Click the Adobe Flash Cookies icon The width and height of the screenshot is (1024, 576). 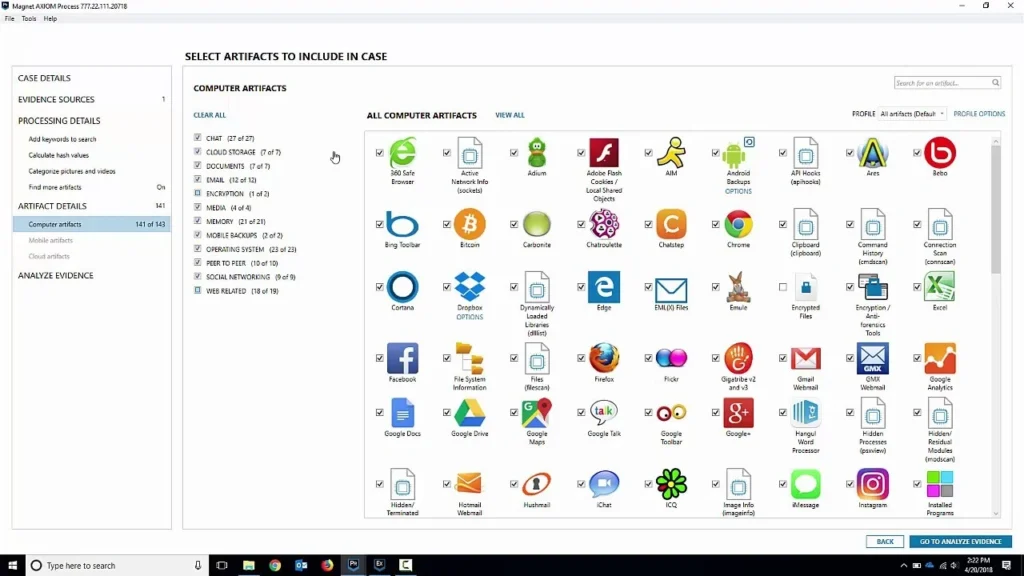pyautogui.click(x=604, y=153)
